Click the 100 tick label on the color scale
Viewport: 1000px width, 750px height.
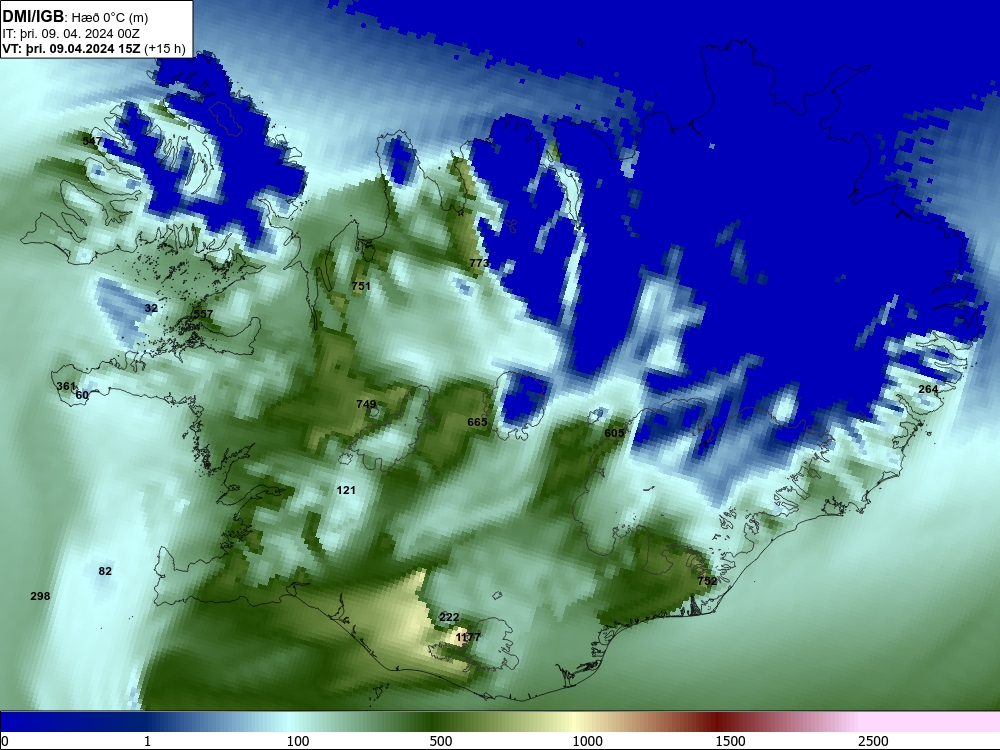click(298, 741)
